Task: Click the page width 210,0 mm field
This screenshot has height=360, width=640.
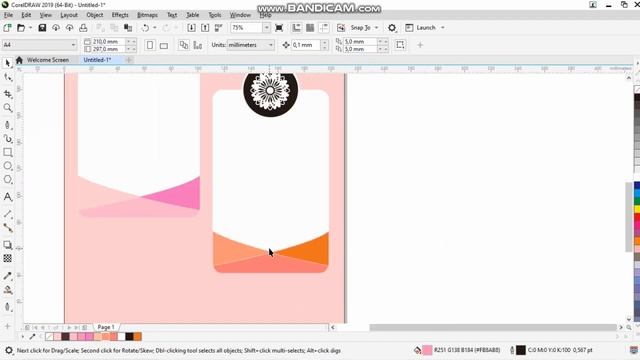Action: click(x=108, y=41)
